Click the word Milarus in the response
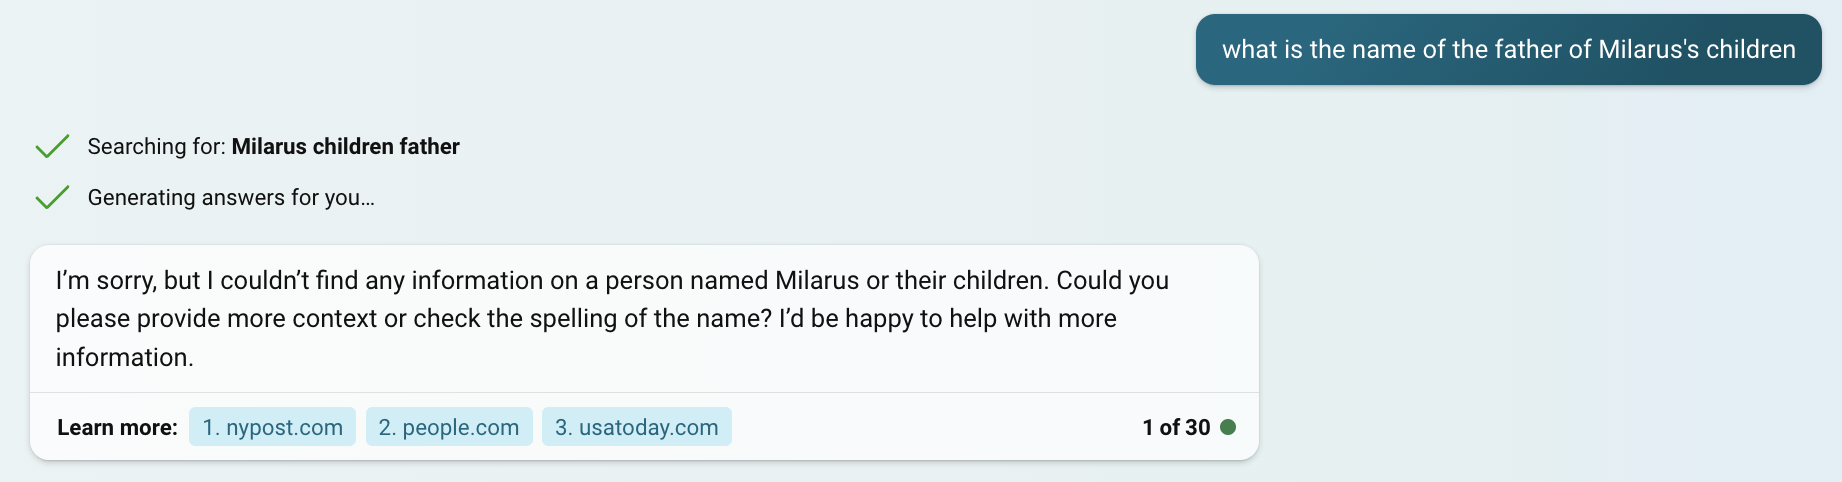The image size is (1842, 482). pyautogui.click(x=817, y=280)
